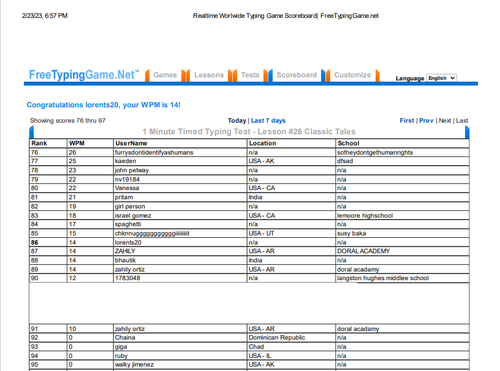Go to the Prev scoreboard page
Viewport: 500px width, 371px height.
(x=426, y=121)
